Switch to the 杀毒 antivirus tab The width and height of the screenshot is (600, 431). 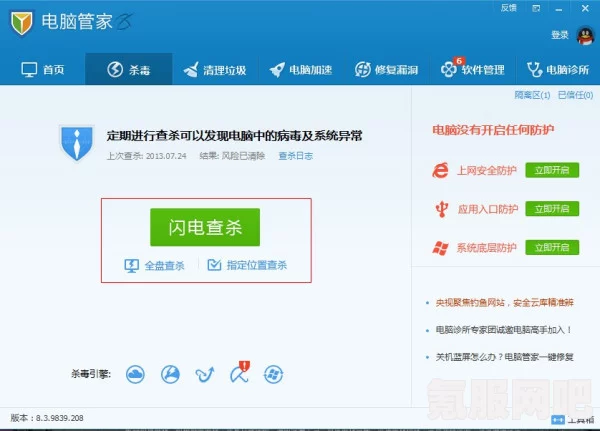(129, 70)
